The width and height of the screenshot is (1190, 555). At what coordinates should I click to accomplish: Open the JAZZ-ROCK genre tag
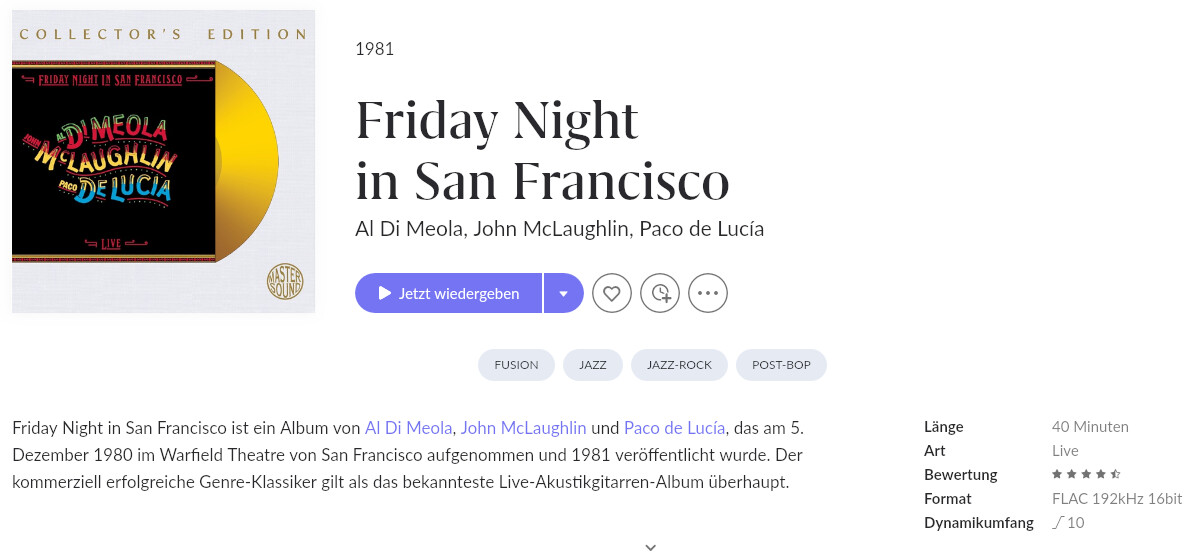click(679, 365)
